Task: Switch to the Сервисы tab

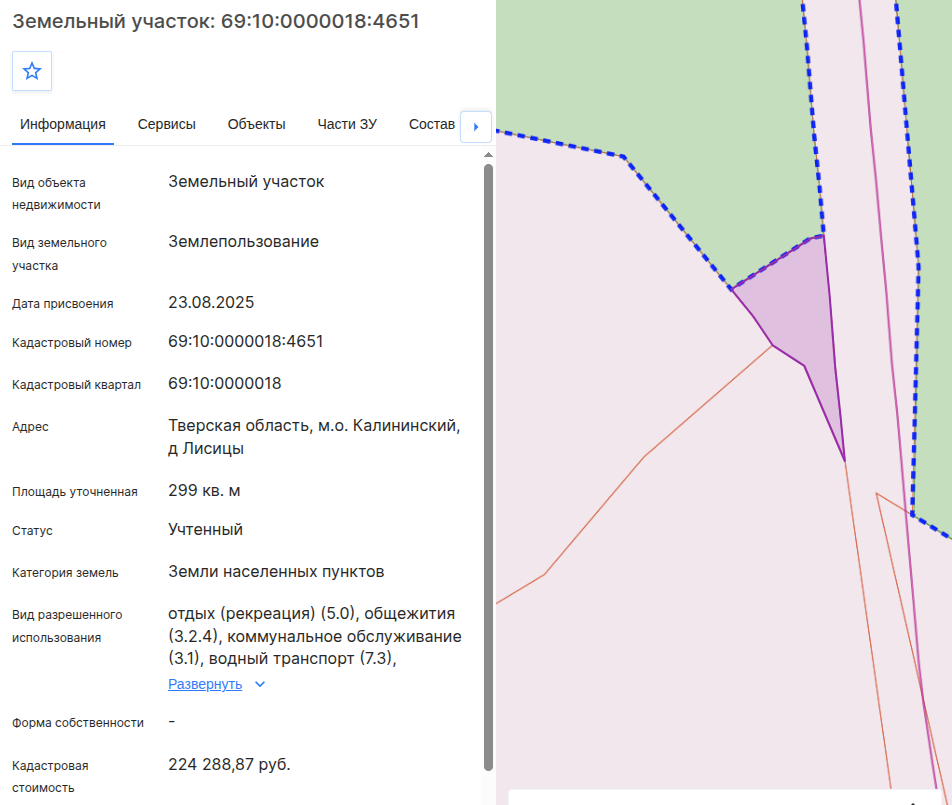Action: coord(166,124)
